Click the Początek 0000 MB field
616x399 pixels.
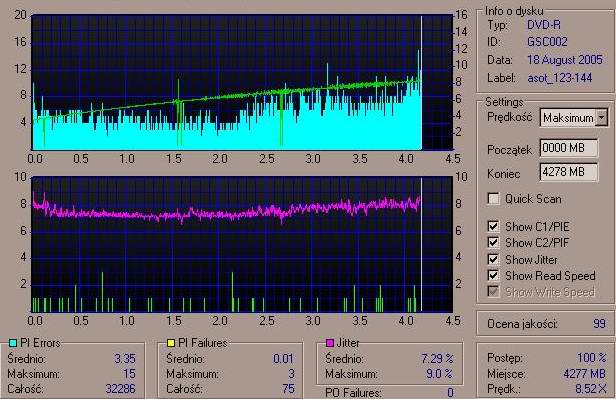(x=569, y=148)
